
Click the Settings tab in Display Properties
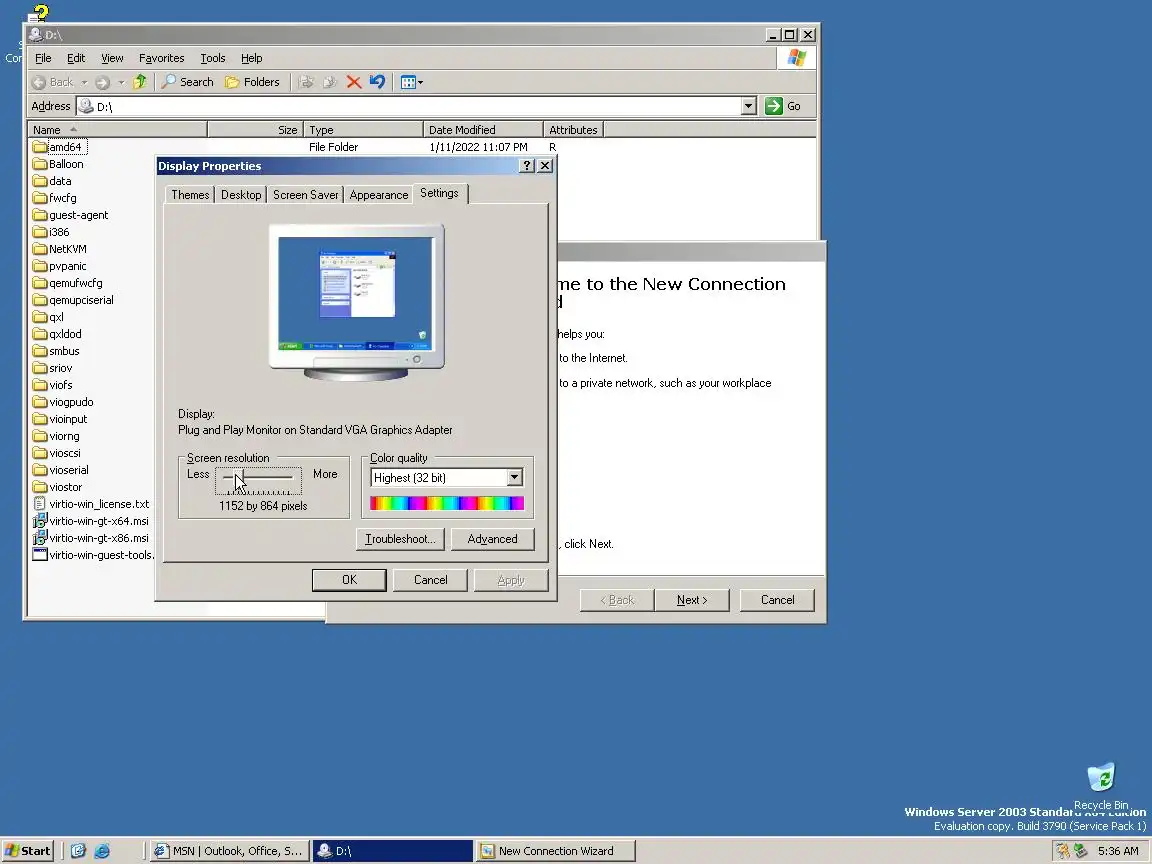(x=439, y=193)
